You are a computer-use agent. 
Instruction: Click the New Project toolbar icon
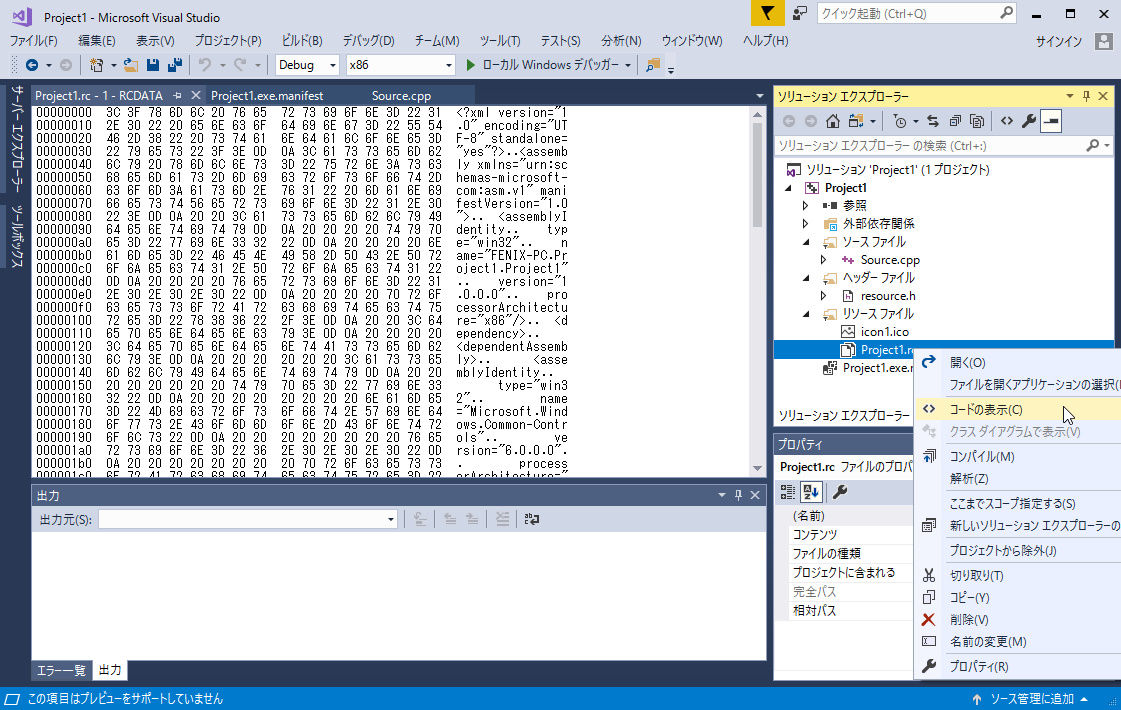coord(97,65)
